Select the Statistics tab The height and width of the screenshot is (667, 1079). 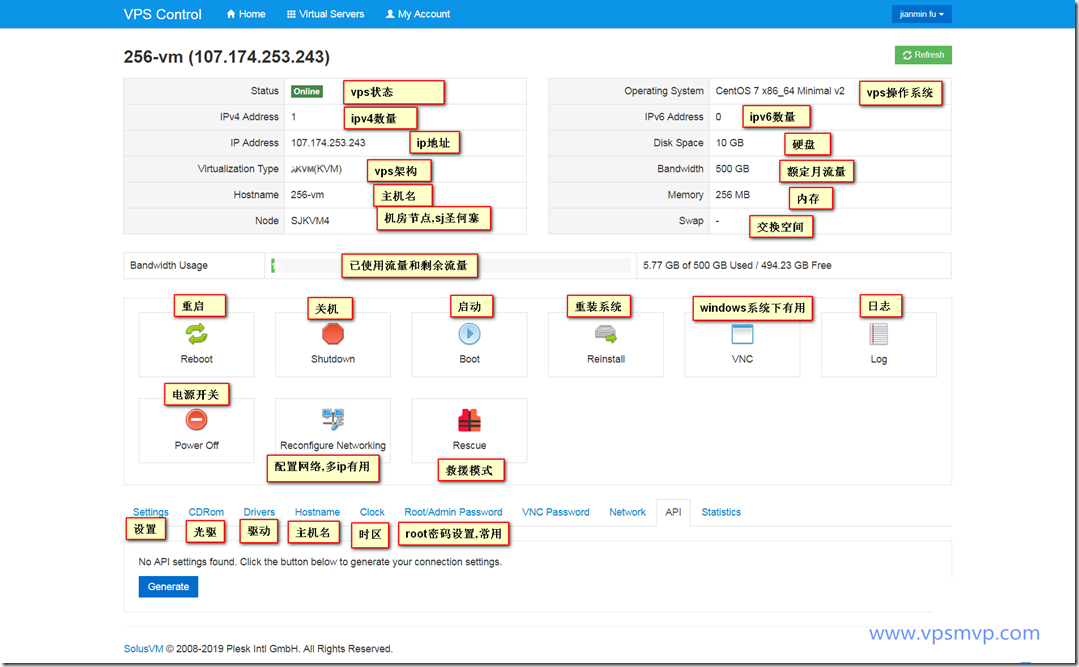pos(721,512)
